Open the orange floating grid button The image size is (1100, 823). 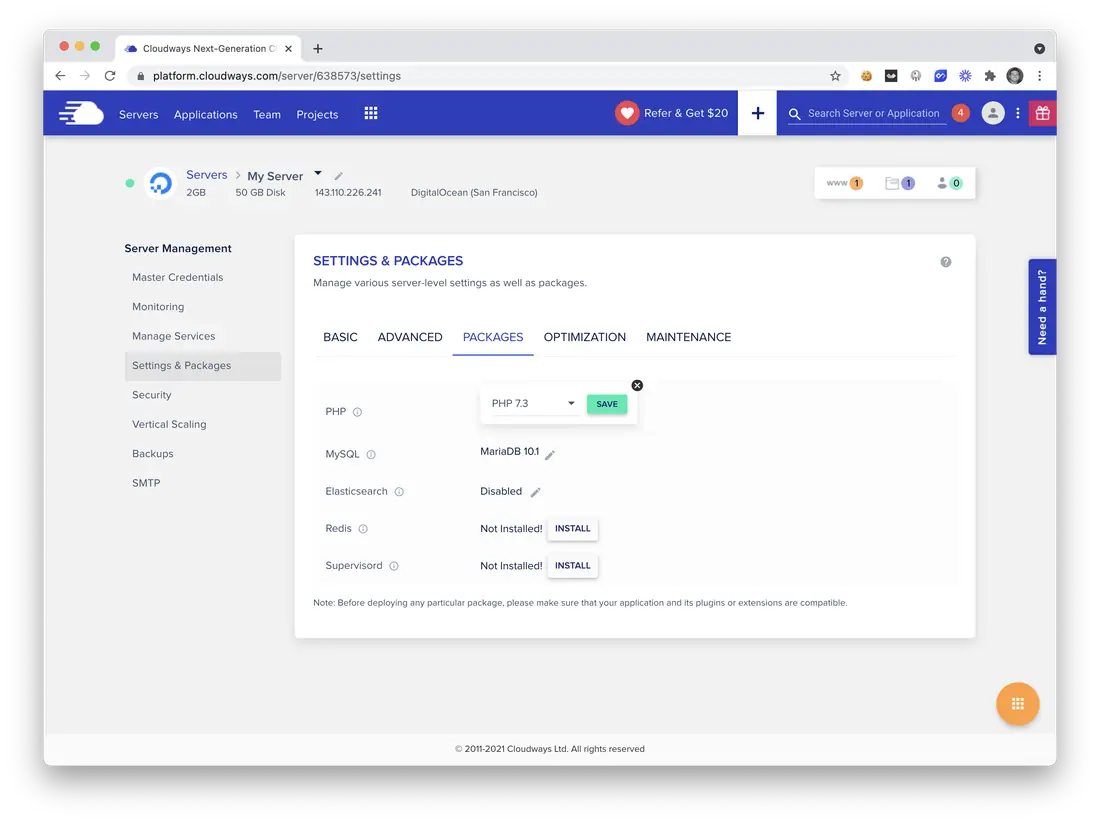click(1017, 704)
